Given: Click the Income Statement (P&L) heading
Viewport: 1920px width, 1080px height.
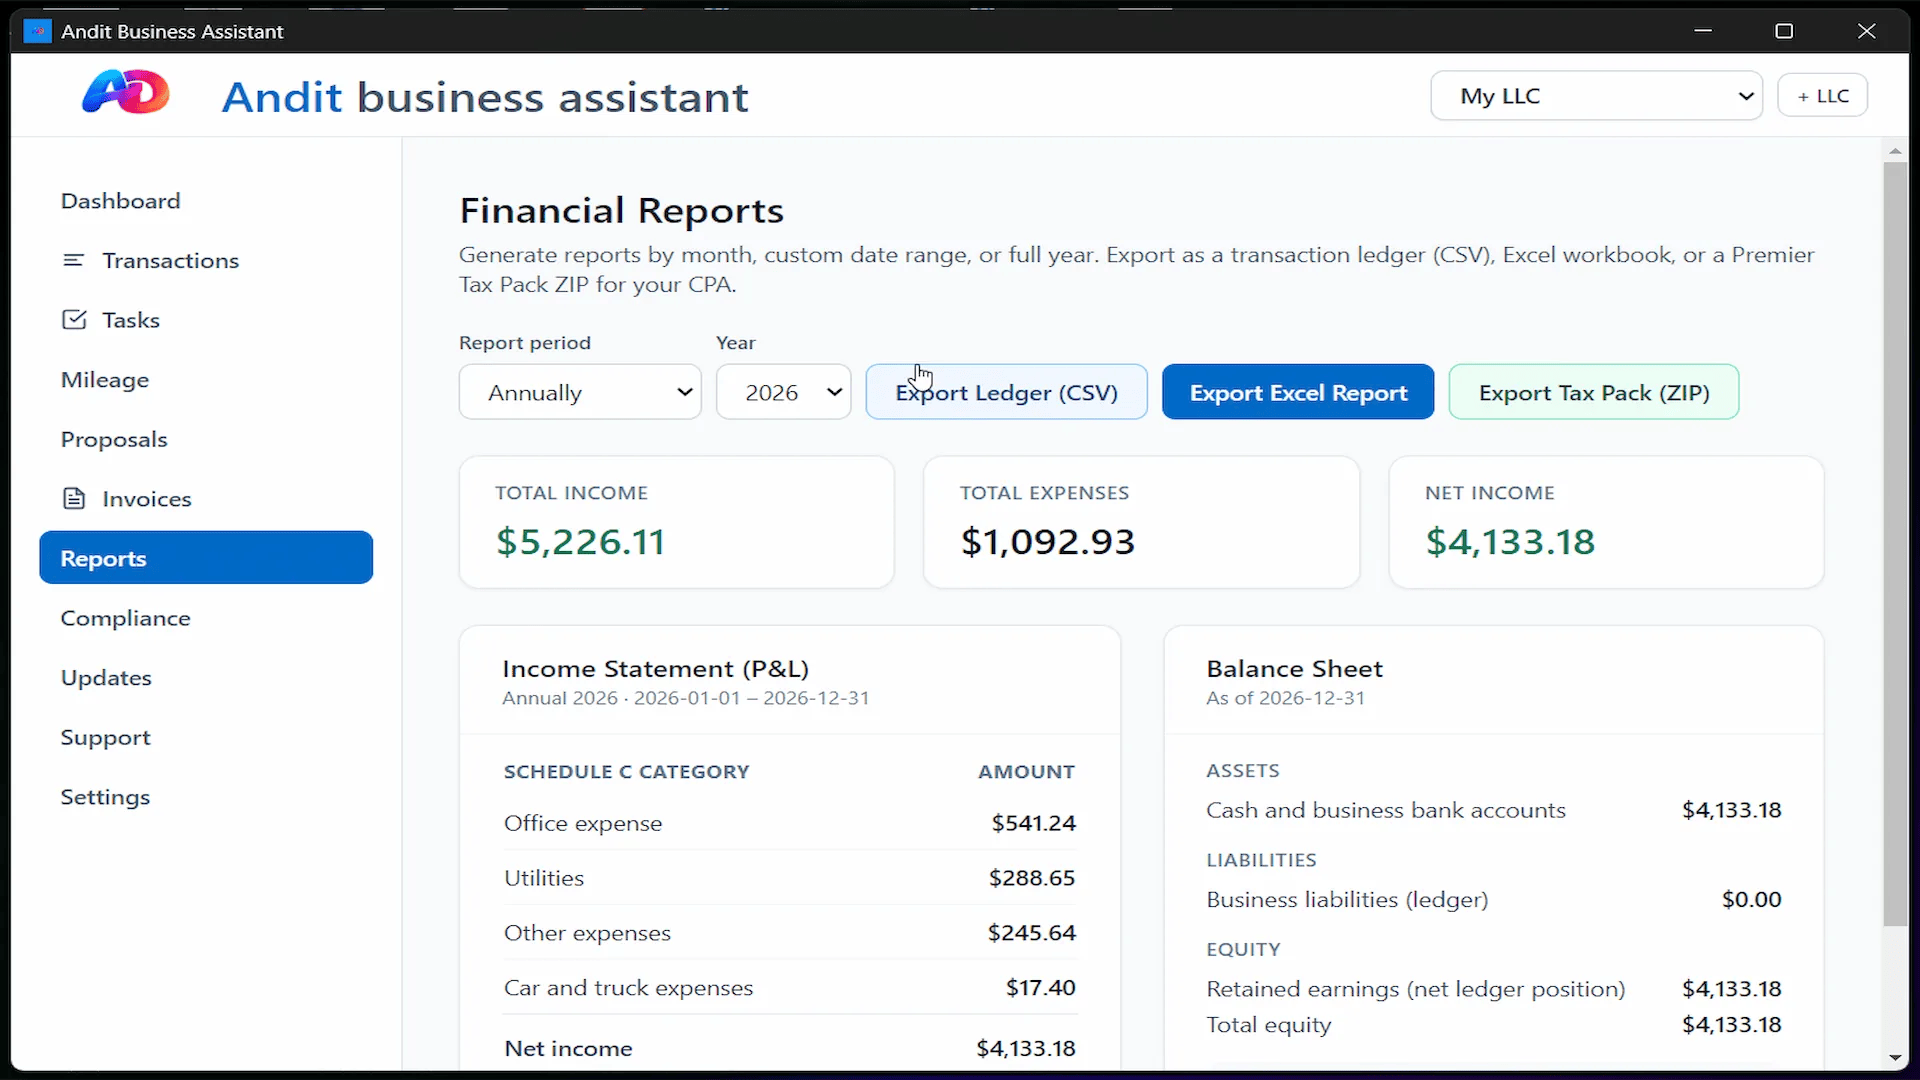Looking at the screenshot, I should point(655,669).
